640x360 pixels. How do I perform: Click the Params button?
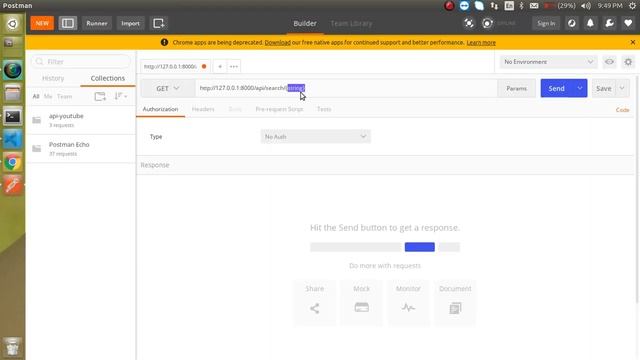click(x=516, y=88)
